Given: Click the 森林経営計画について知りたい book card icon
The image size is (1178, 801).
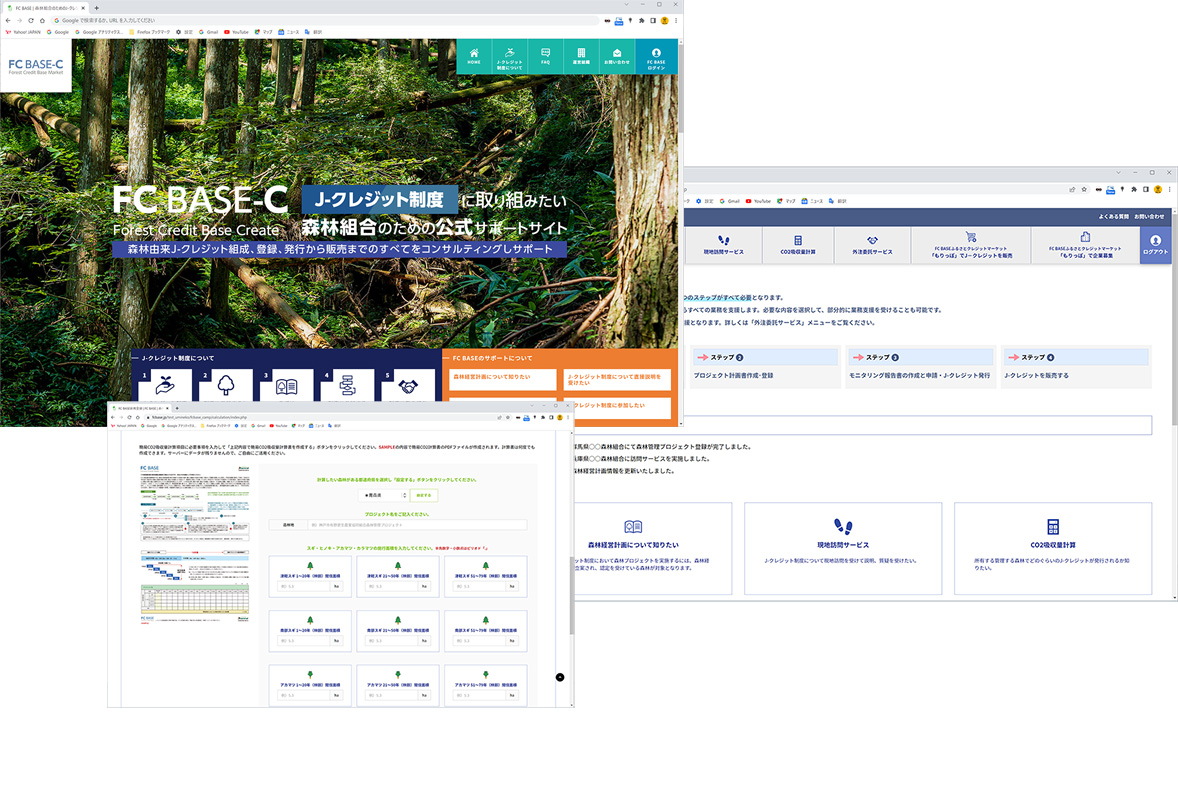Looking at the screenshot, I should point(633,526).
